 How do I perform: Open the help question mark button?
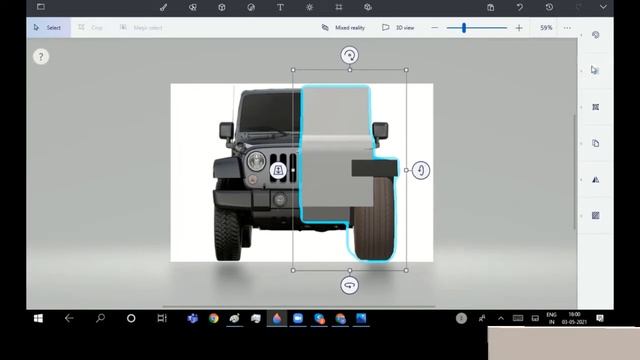tap(41, 56)
